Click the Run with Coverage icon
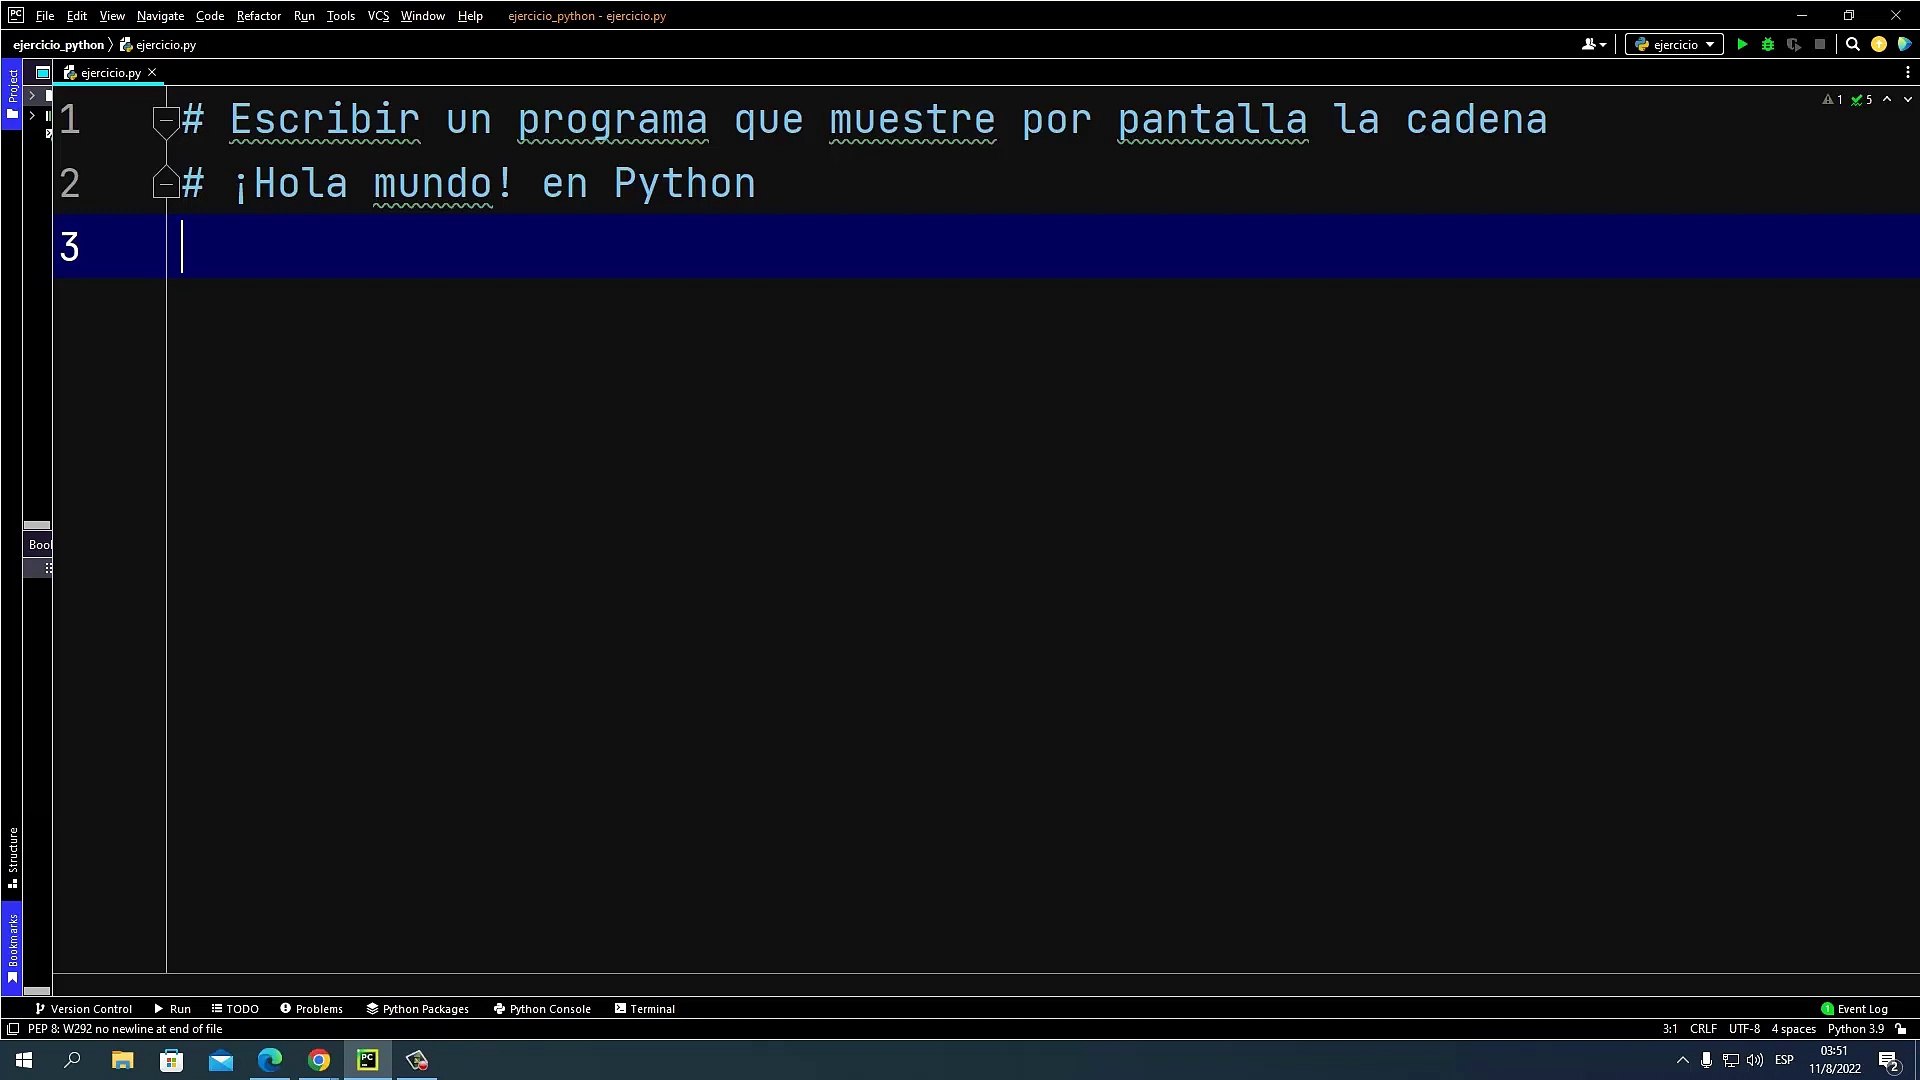 pyautogui.click(x=1794, y=44)
